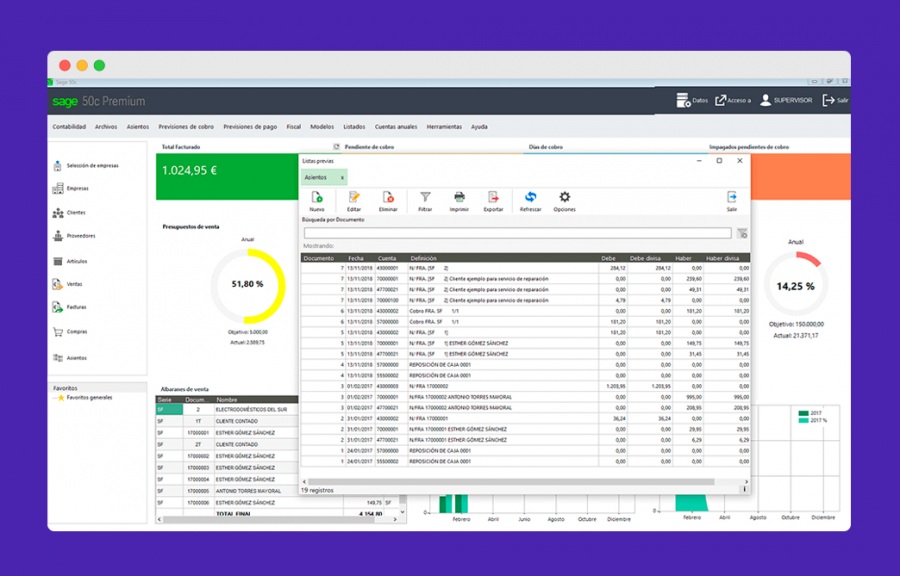Open Clientes in the sidebar
The height and width of the screenshot is (576, 900).
(x=69, y=213)
